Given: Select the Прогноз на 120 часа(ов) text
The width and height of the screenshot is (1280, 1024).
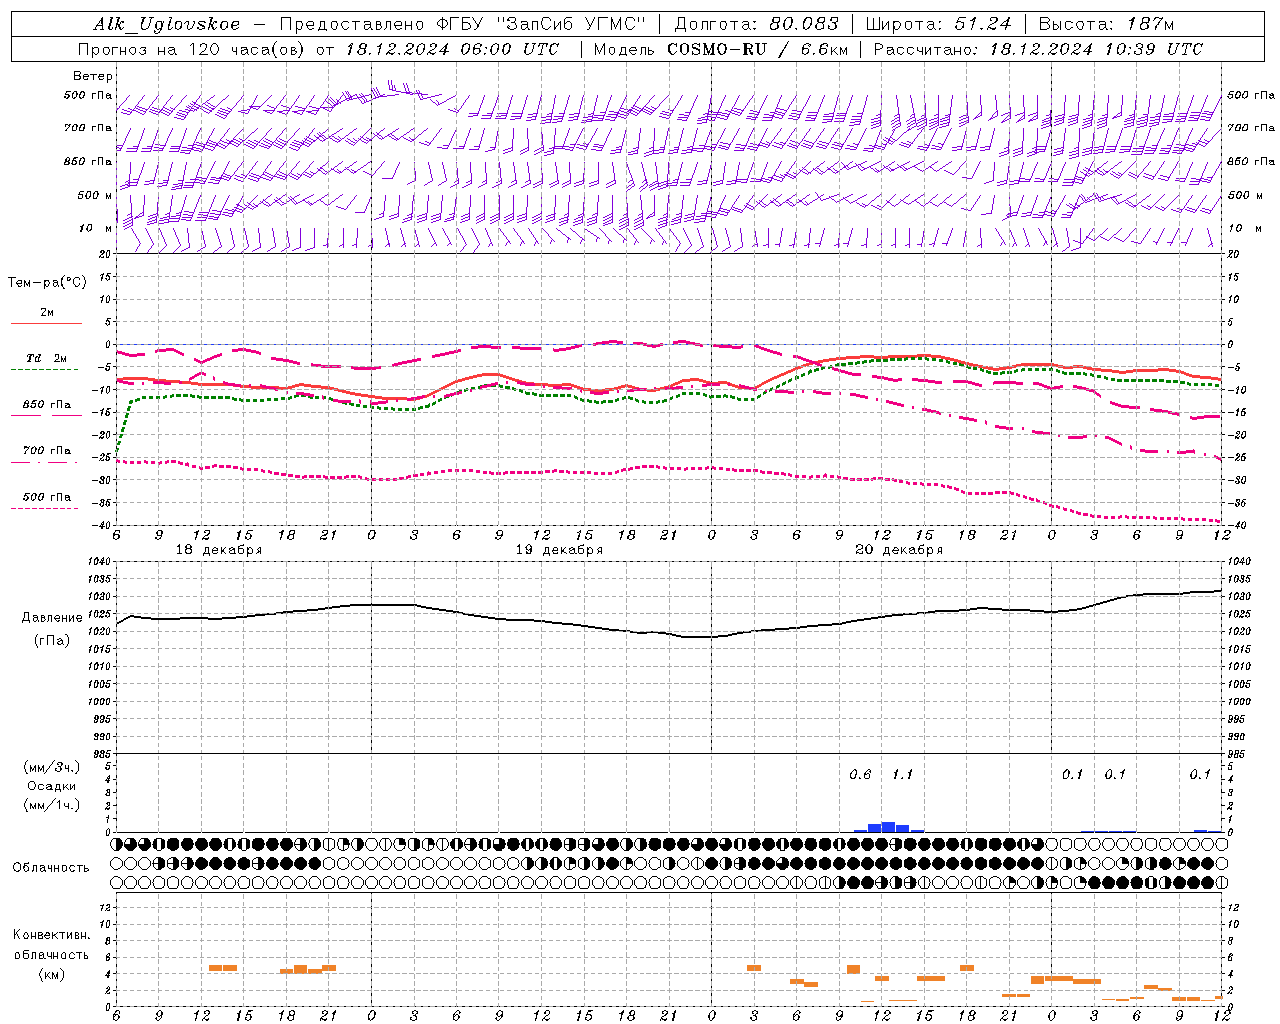Looking at the screenshot, I should coord(193,49).
